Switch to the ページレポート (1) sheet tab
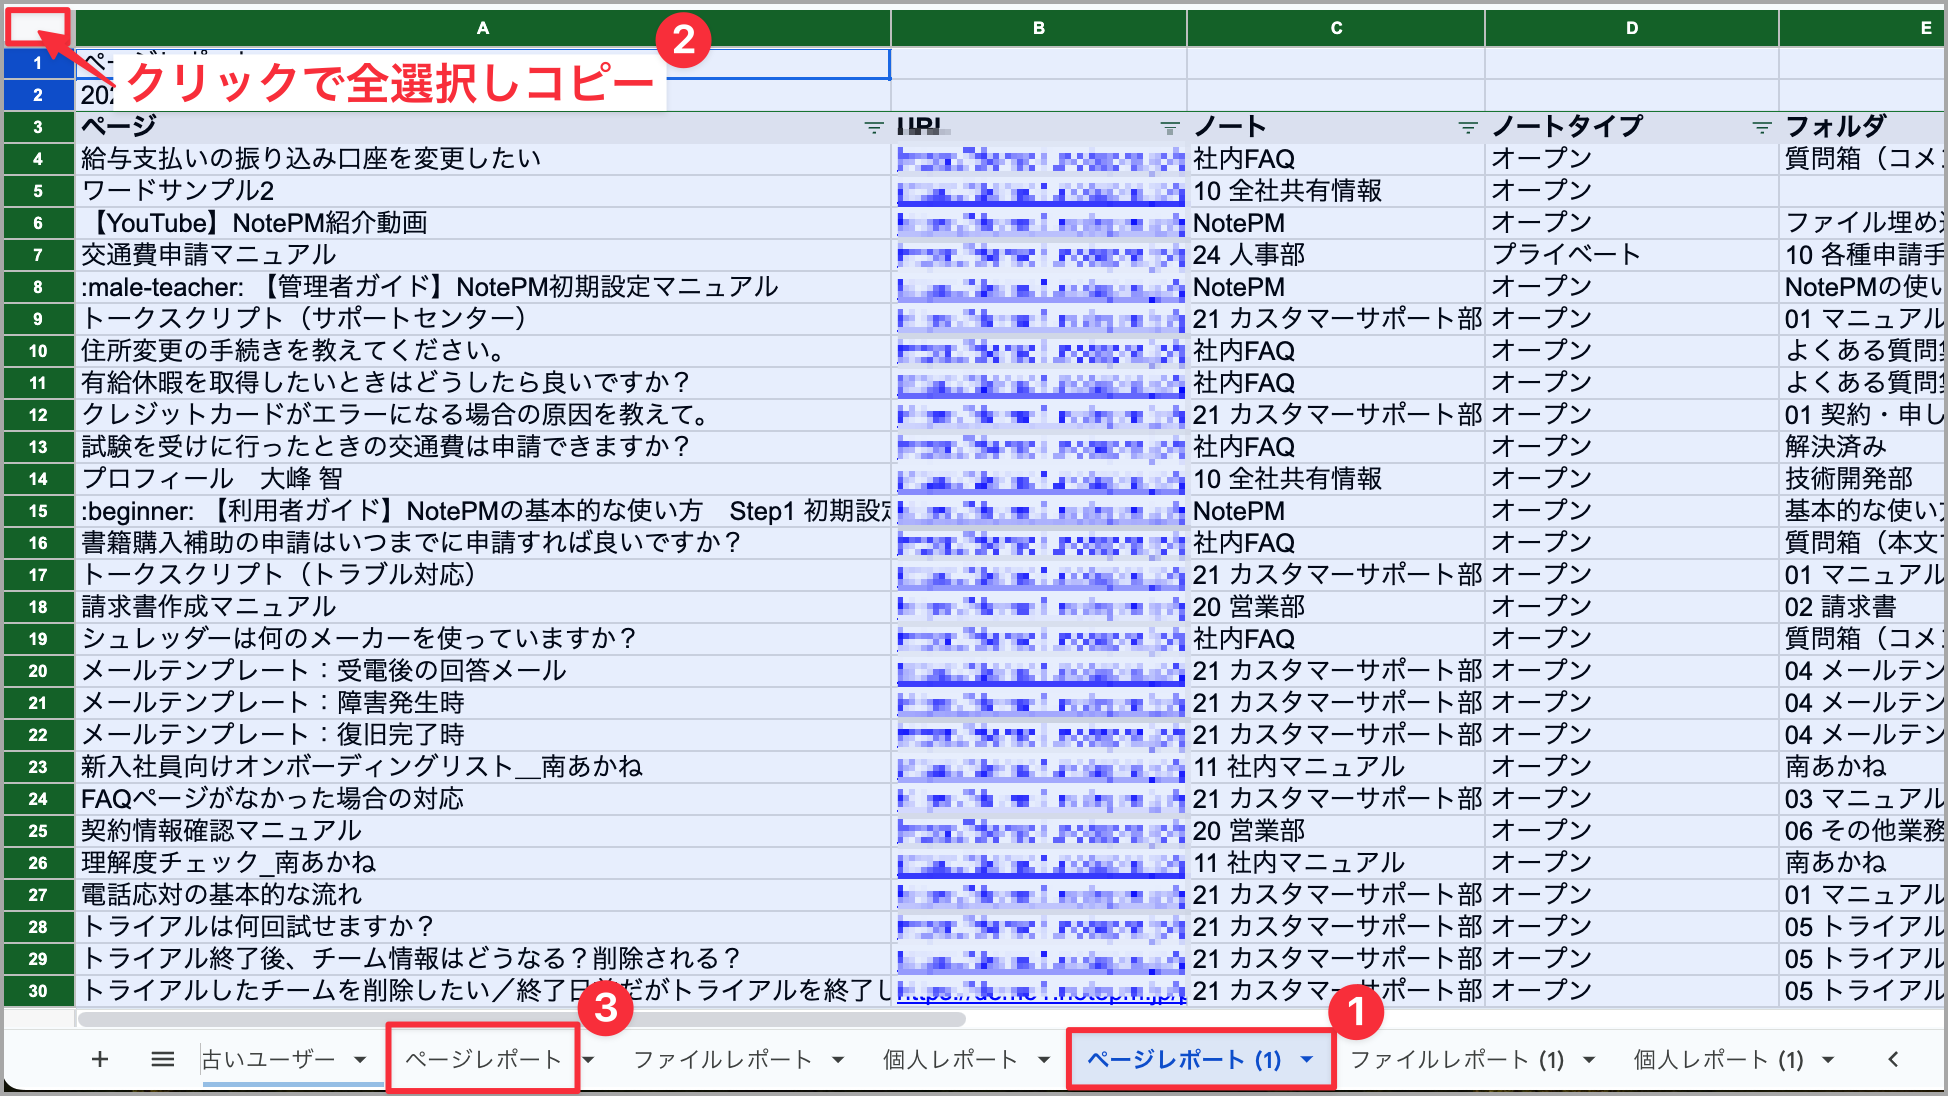Screen dimensions: 1948x1096 tap(1184, 1060)
